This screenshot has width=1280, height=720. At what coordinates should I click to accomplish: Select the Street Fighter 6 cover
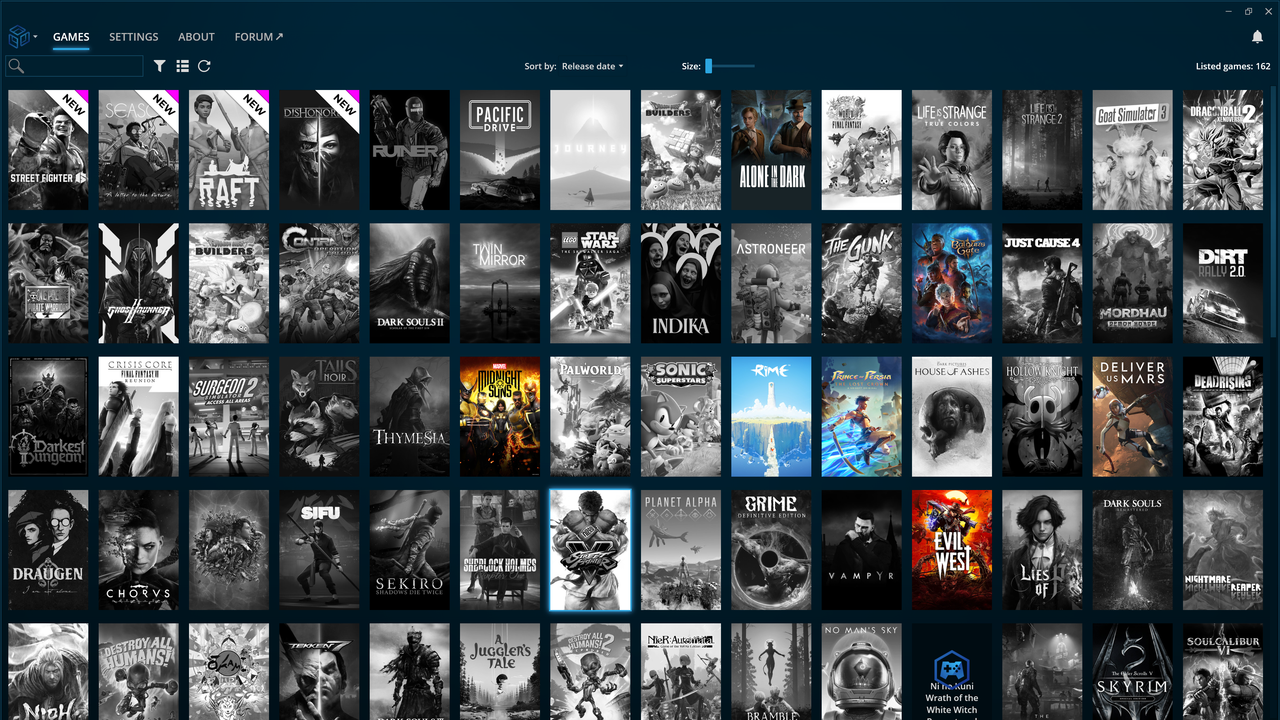coord(48,150)
